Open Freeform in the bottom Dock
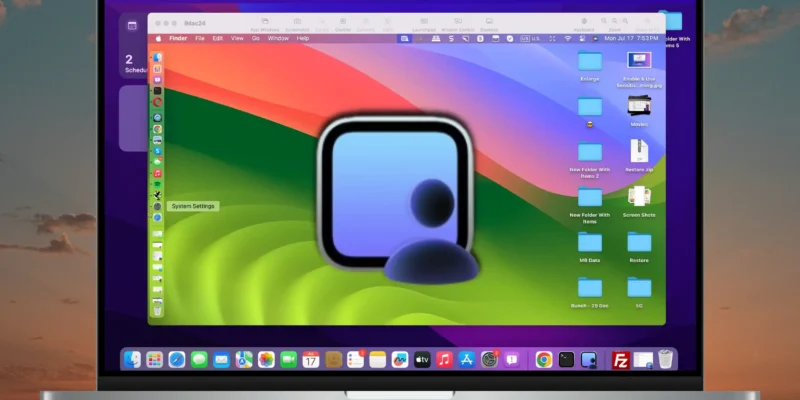The width and height of the screenshot is (800, 400). click(x=400, y=360)
